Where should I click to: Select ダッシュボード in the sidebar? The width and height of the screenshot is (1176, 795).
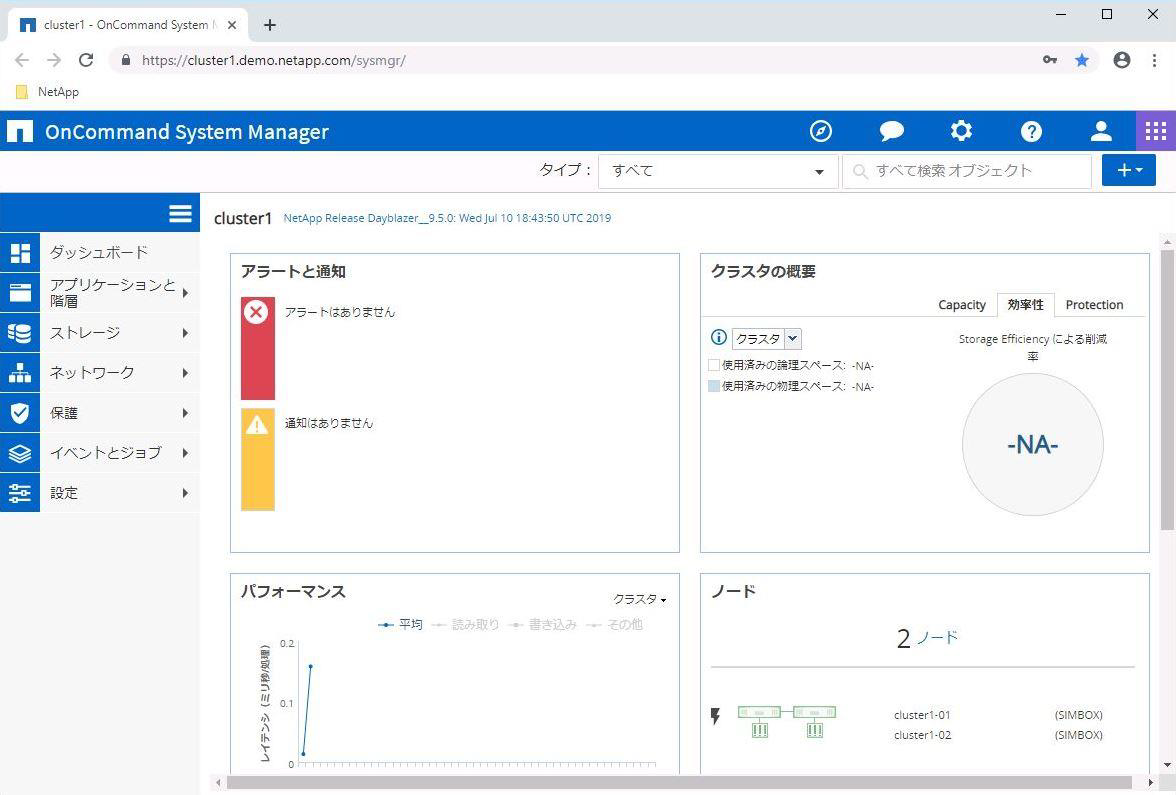(100, 253)
